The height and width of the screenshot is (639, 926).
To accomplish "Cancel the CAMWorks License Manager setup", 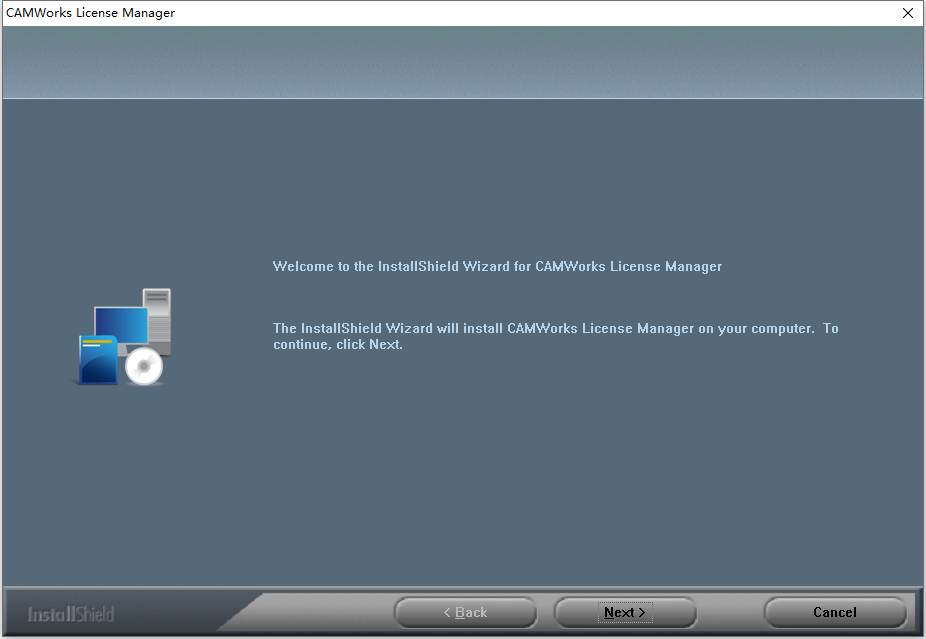I will tap(834, 612).
